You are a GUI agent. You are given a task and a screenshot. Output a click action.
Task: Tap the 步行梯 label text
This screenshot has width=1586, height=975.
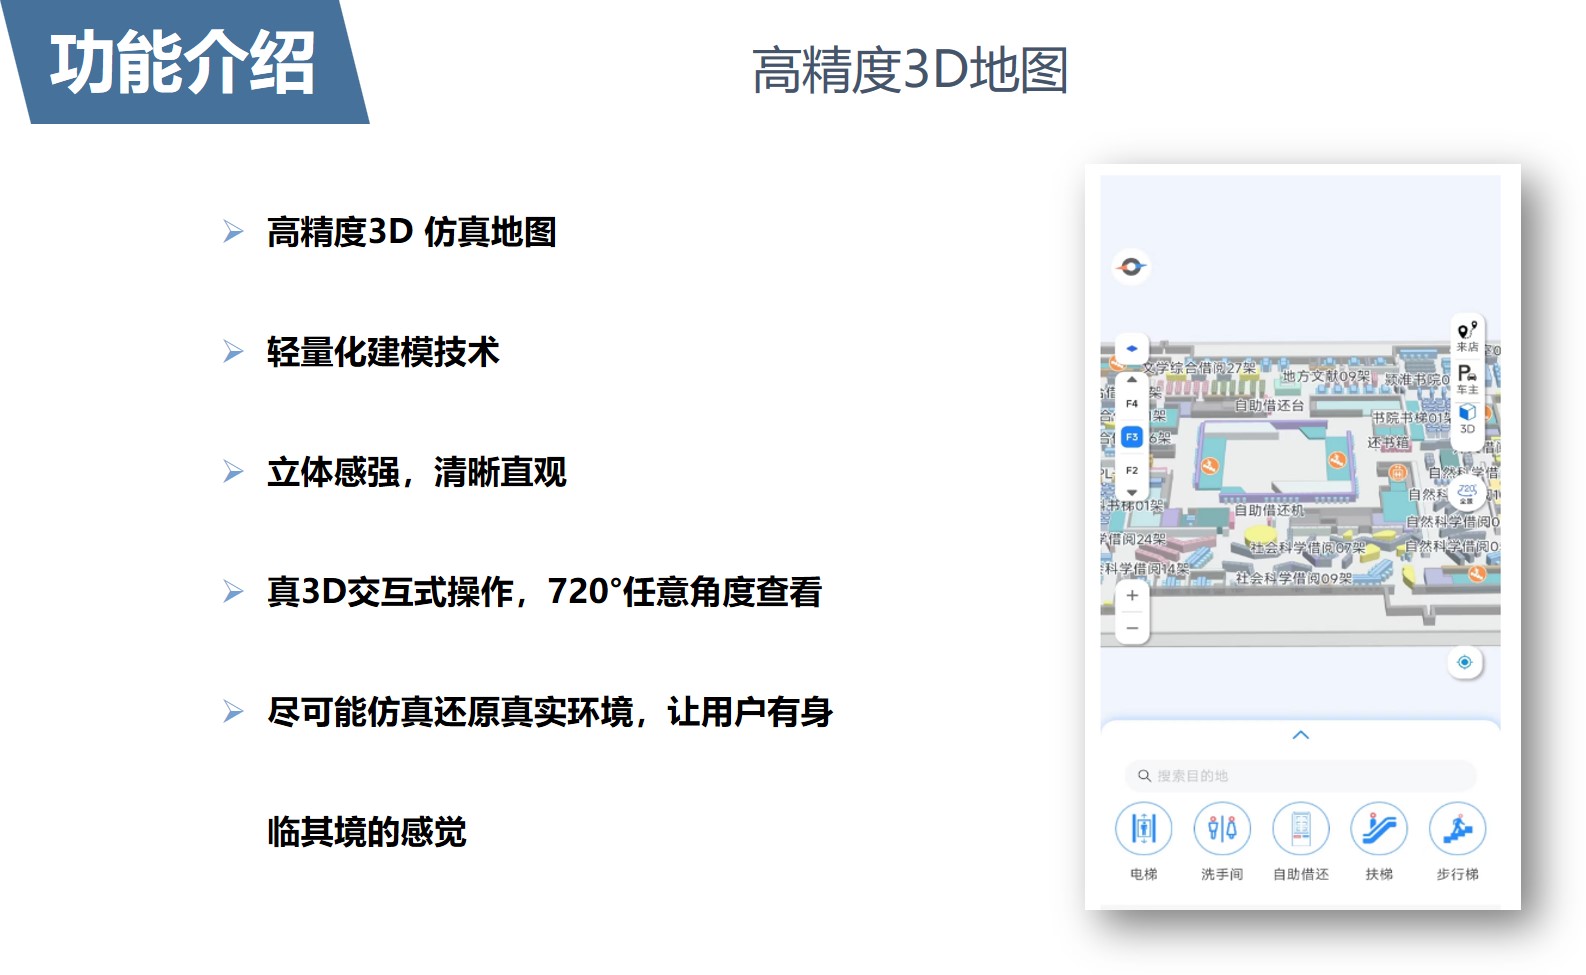[x=1458, y=874]
